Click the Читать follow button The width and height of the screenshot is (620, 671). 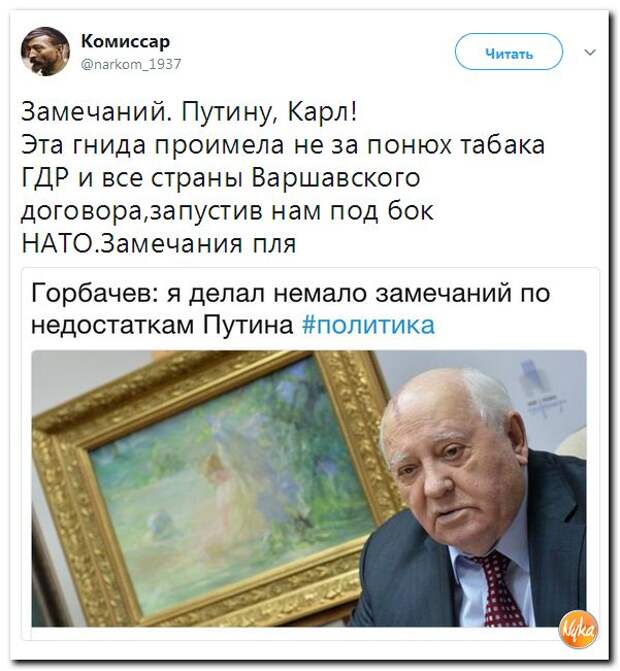tap(508, 52)
